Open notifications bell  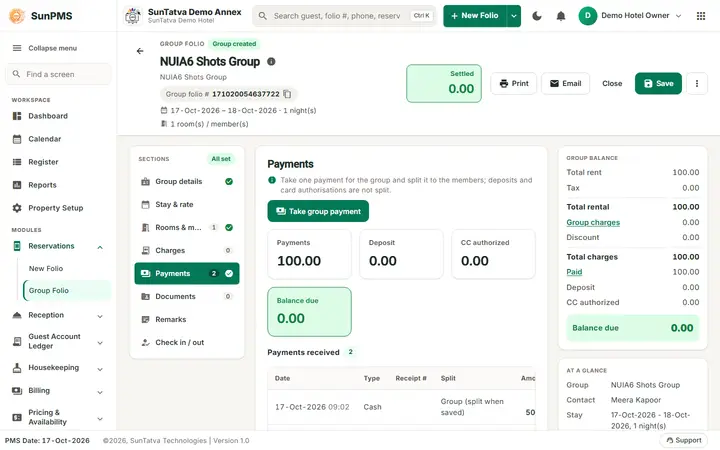pos(561,16)
